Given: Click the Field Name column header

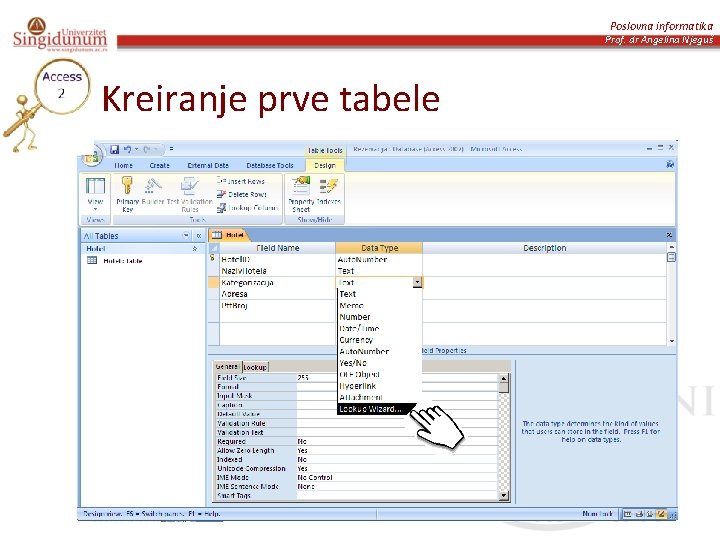Looking at the screenshot, I should click(278, 248).
